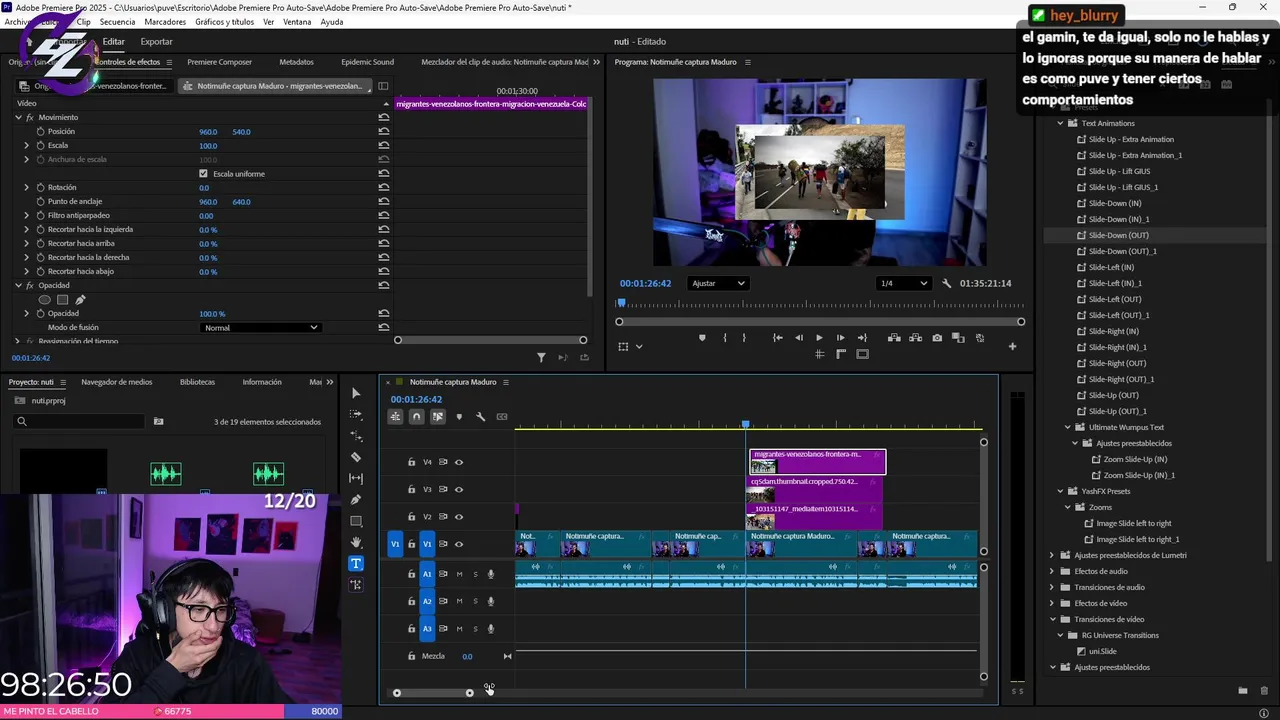Click the Program monitor settings wrench

(946, 283)
